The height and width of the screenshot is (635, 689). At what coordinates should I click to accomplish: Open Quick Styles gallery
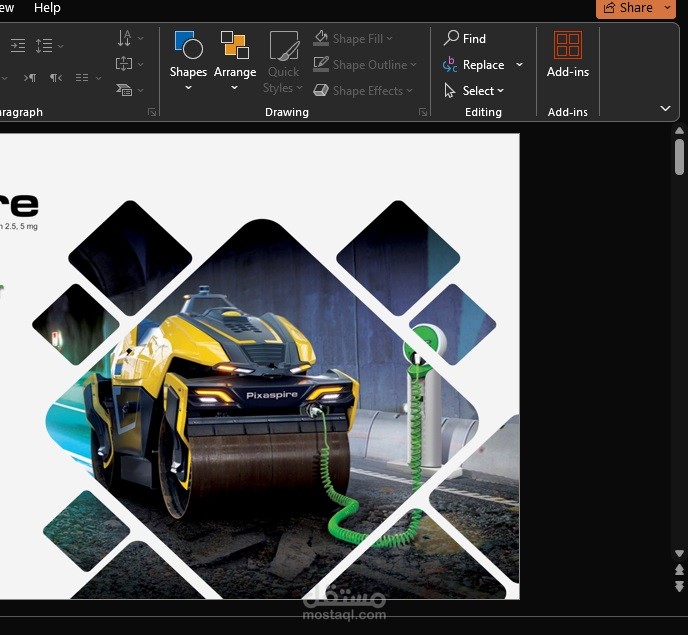pyautogui.click(x=283, y=62)
